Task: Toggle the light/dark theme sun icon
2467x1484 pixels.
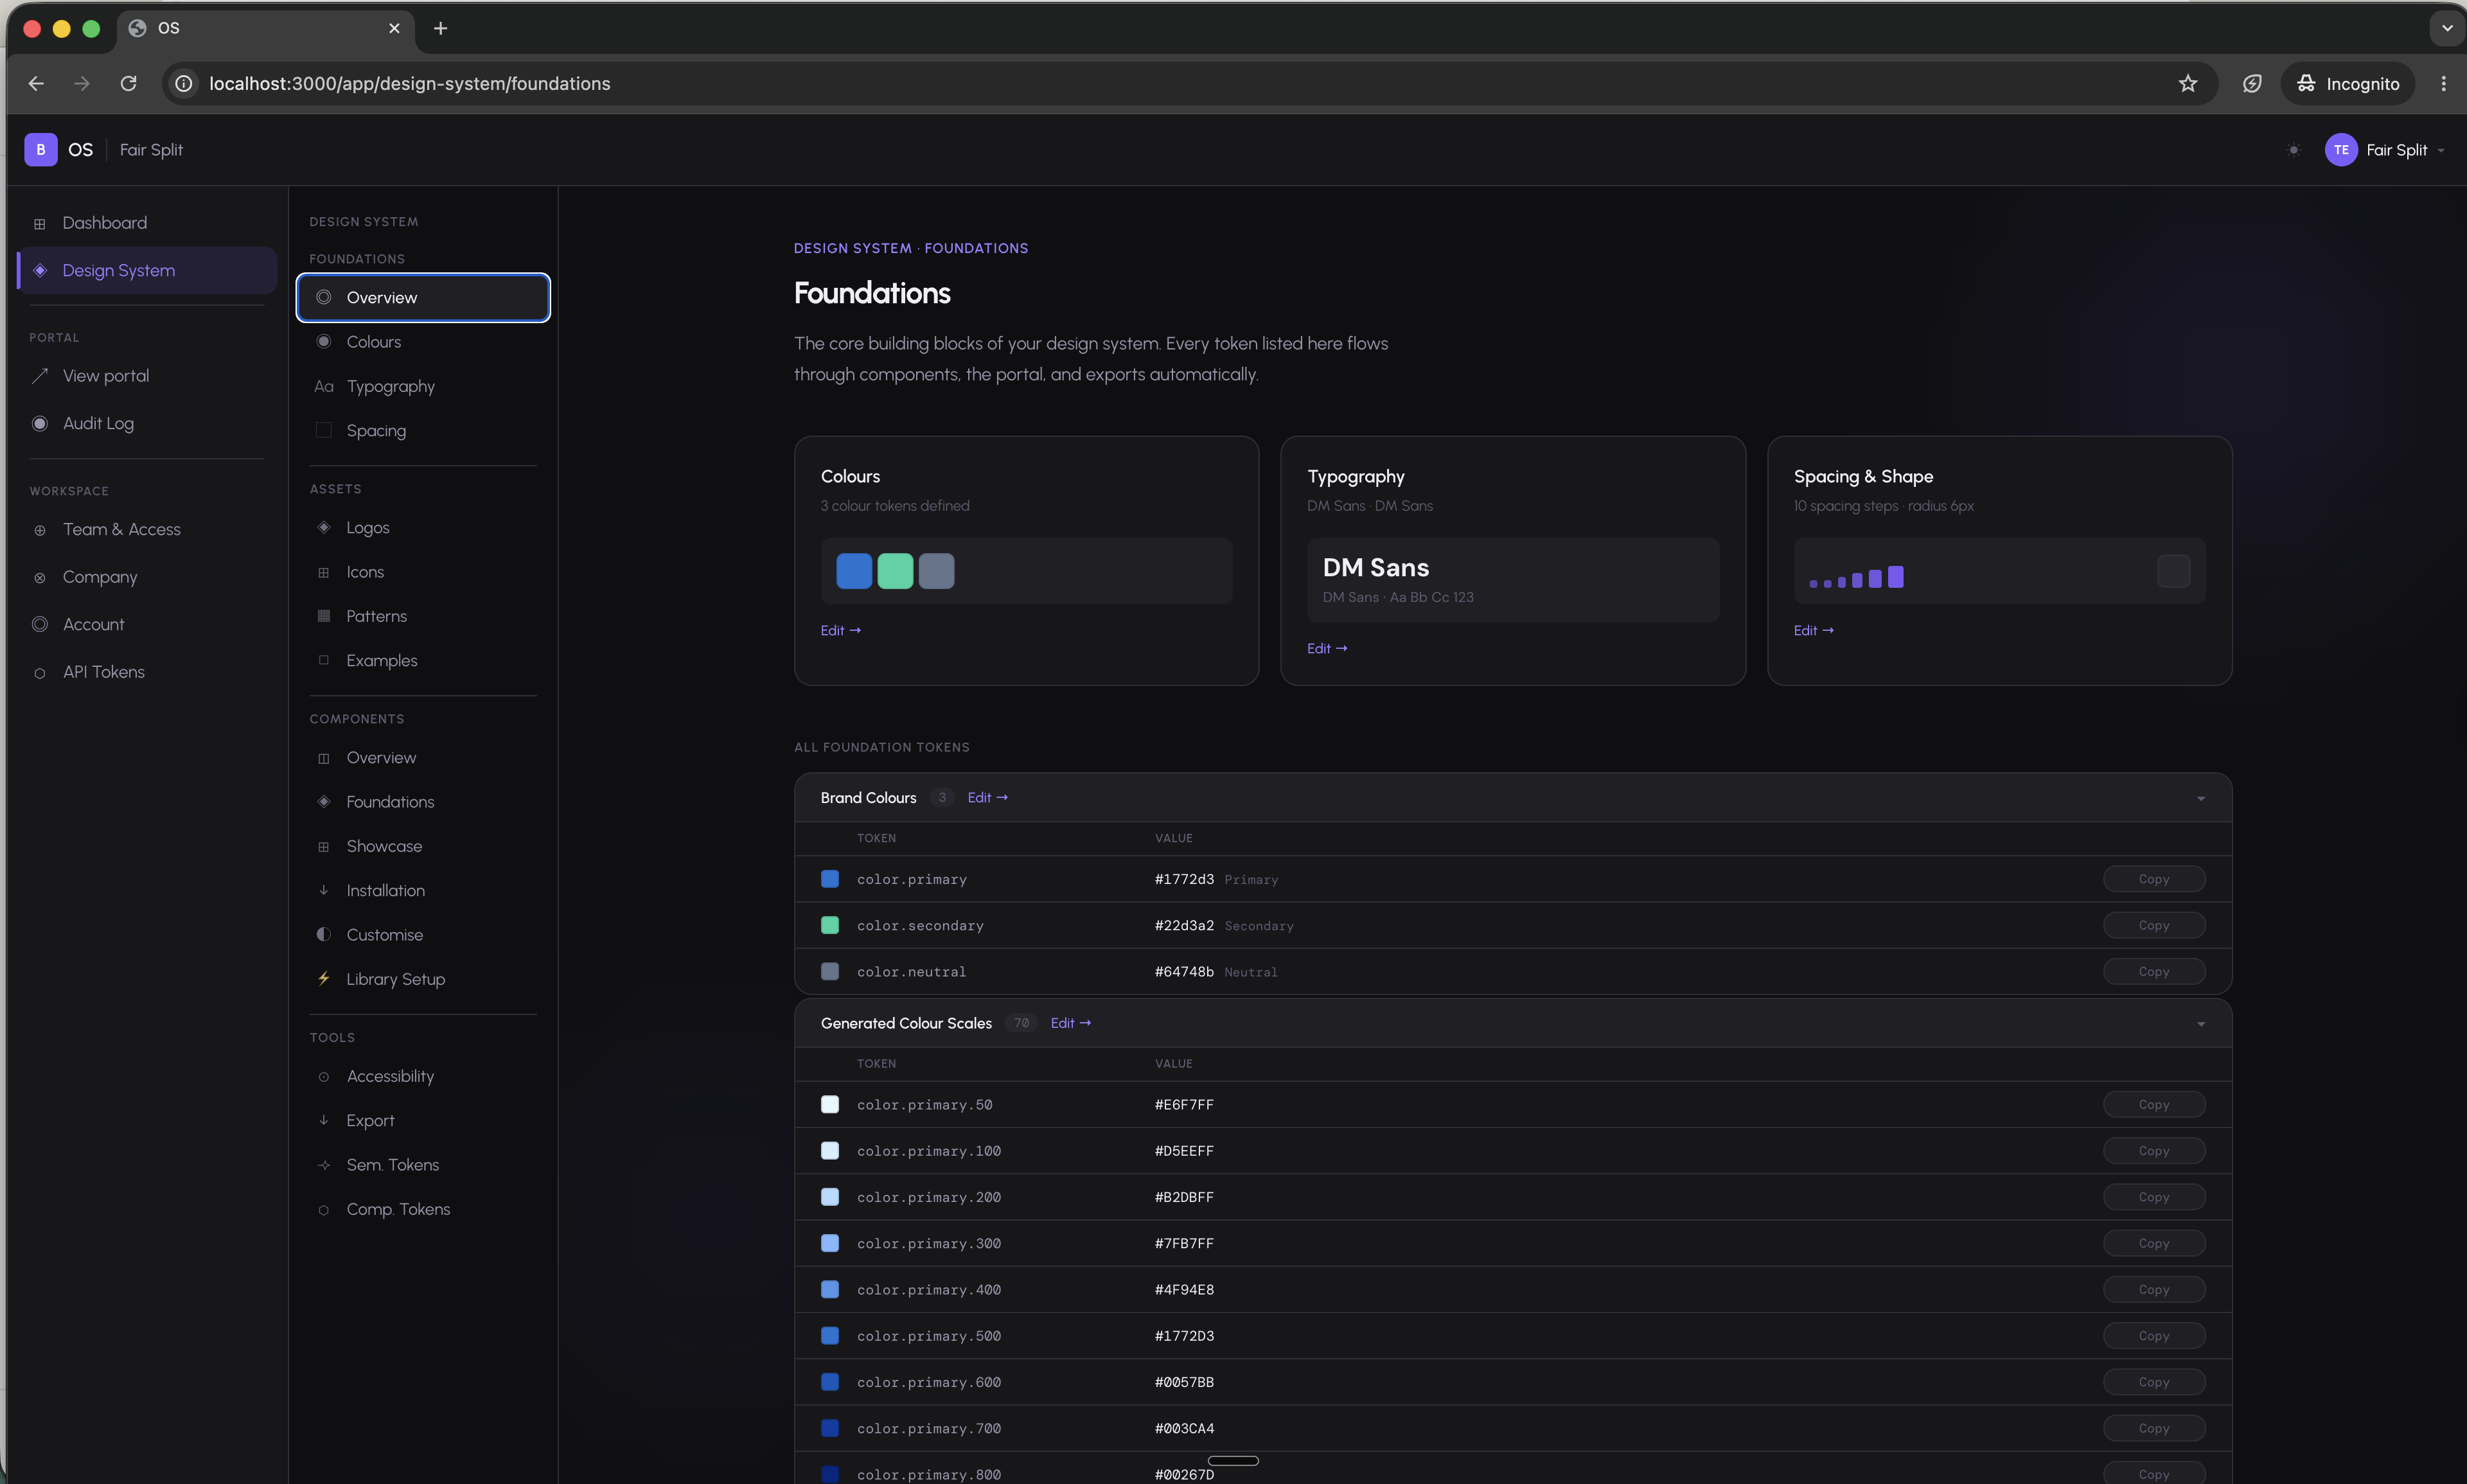Action: pos(2294,150)
